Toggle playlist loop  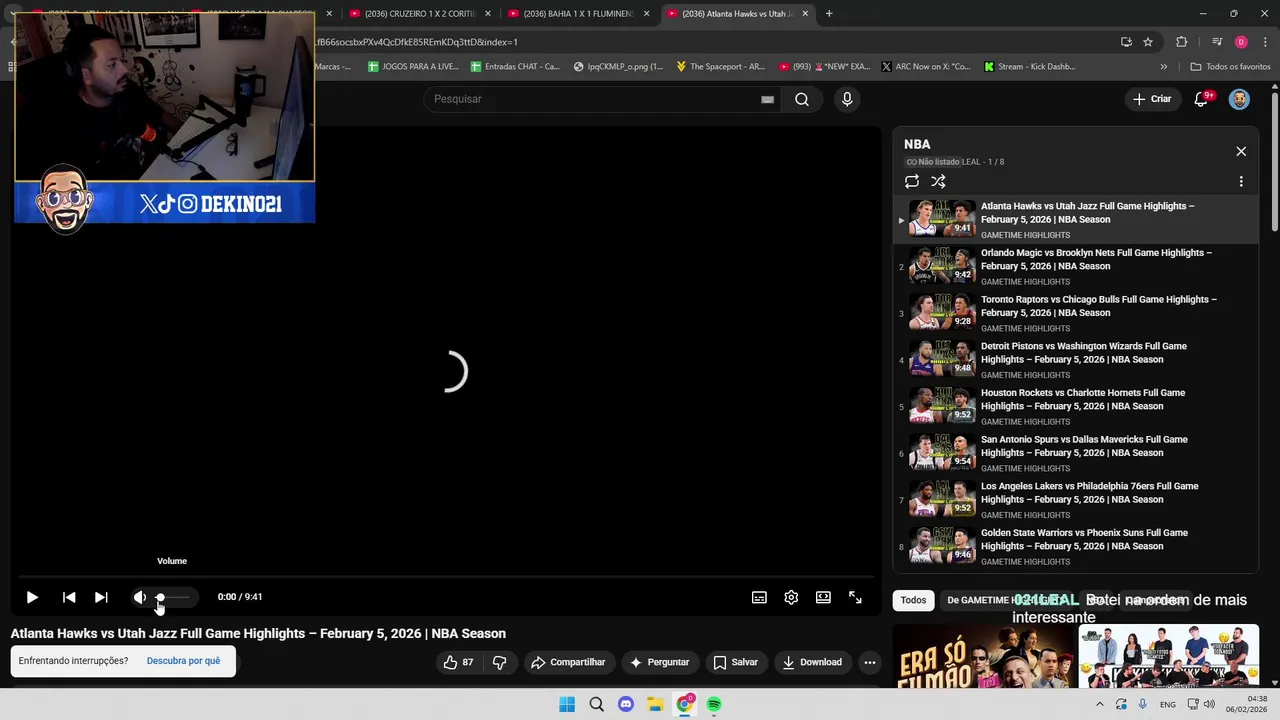pos(912,182)
